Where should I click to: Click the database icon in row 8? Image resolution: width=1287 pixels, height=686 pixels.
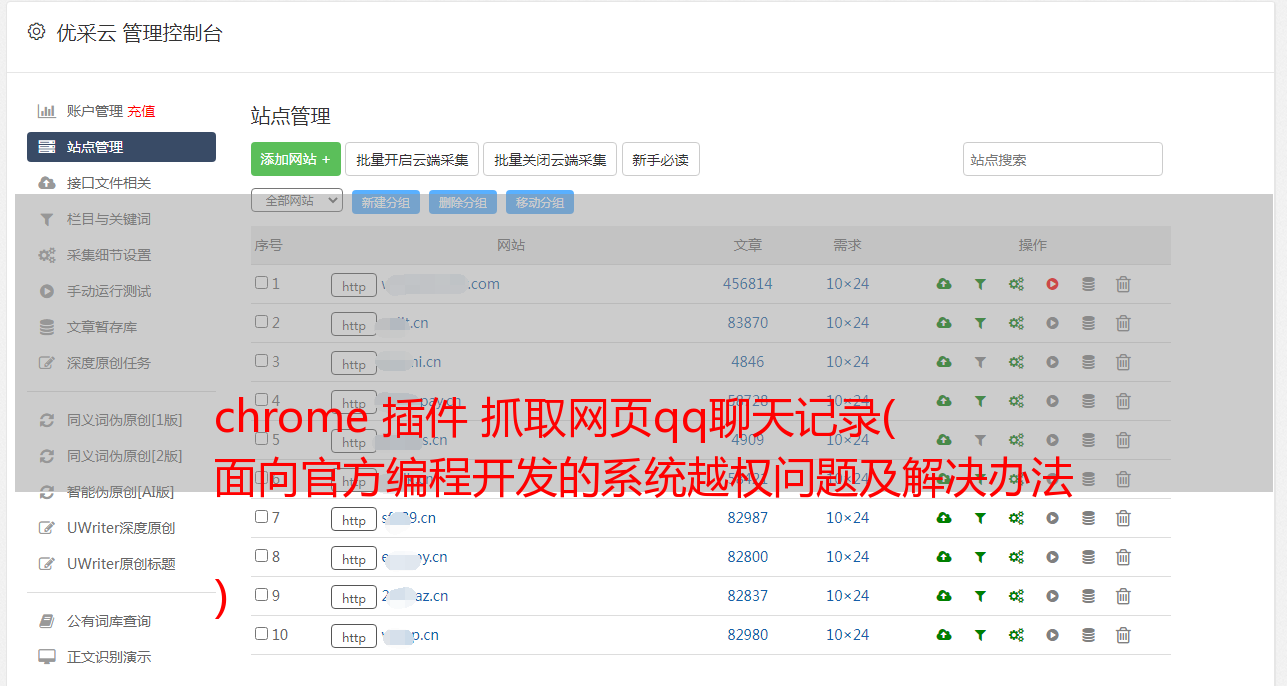click(x=1088, y=557)
